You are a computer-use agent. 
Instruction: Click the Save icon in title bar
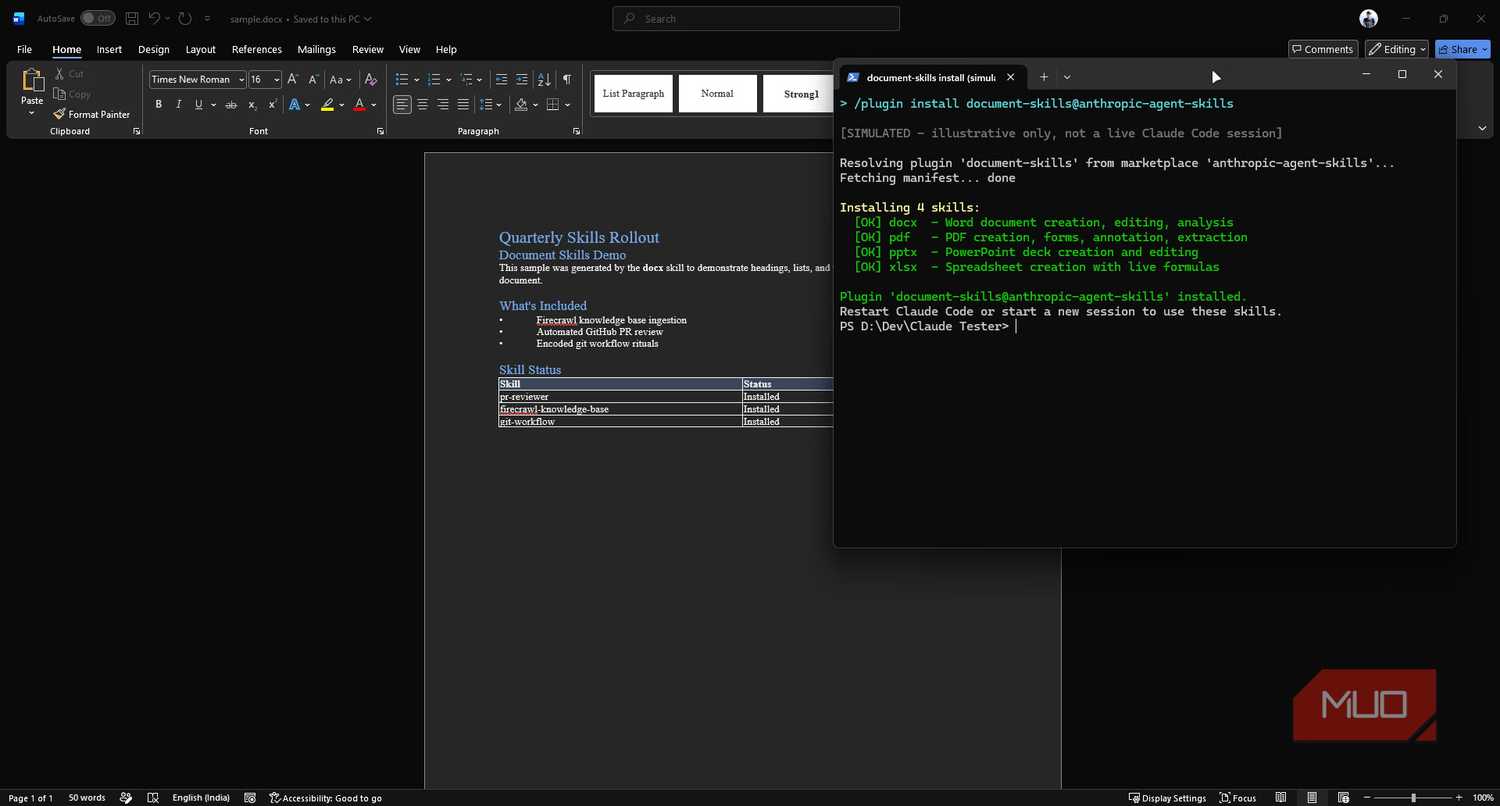pos(132,18)
